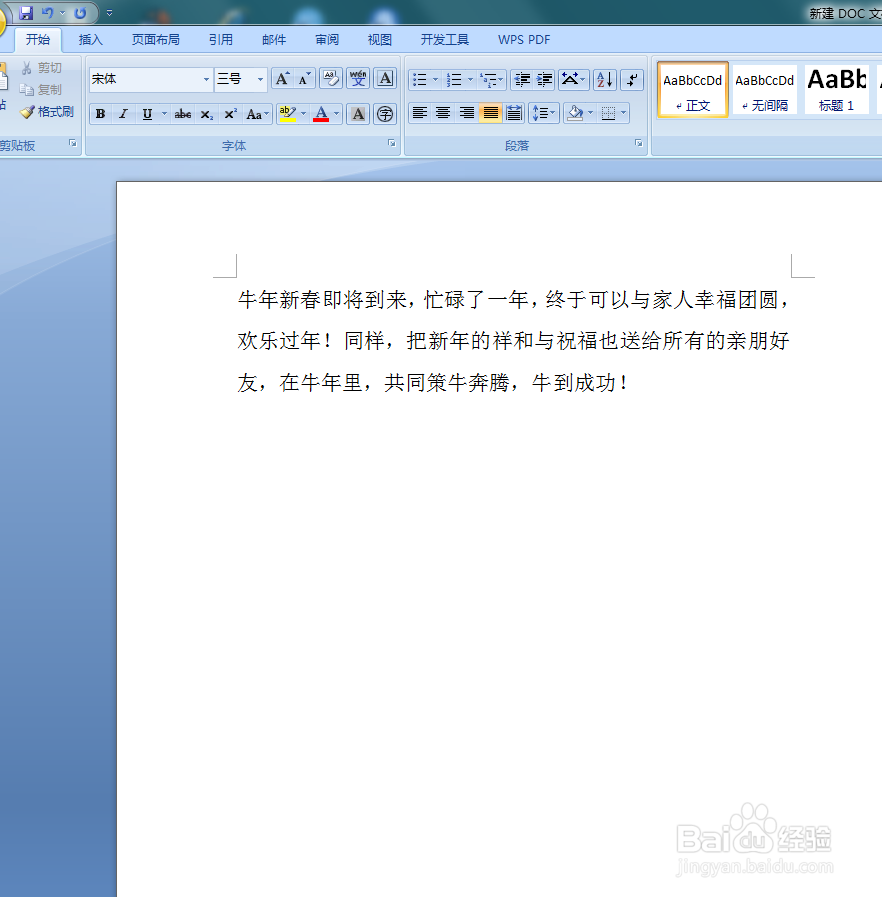Shrink font size with small A button
Screen dimensions: 882x897
click(x=304, y=79)
